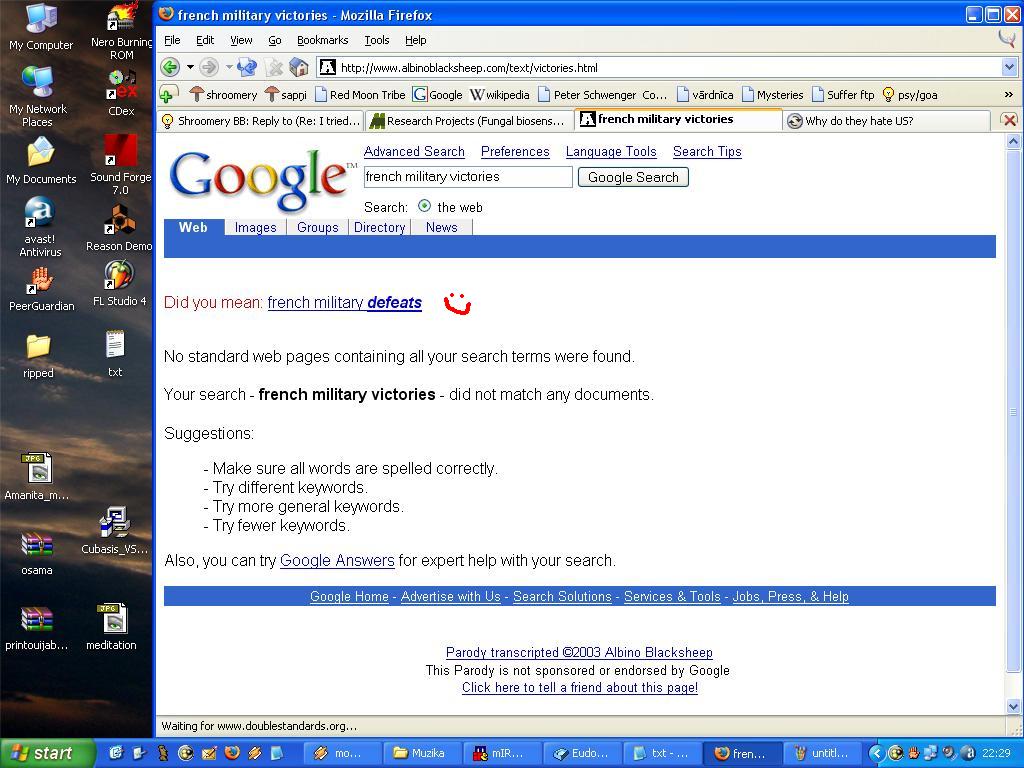Open the Images tab on Google
The width and height of the screenshot is (1024, 768).
tap(255, 227)
